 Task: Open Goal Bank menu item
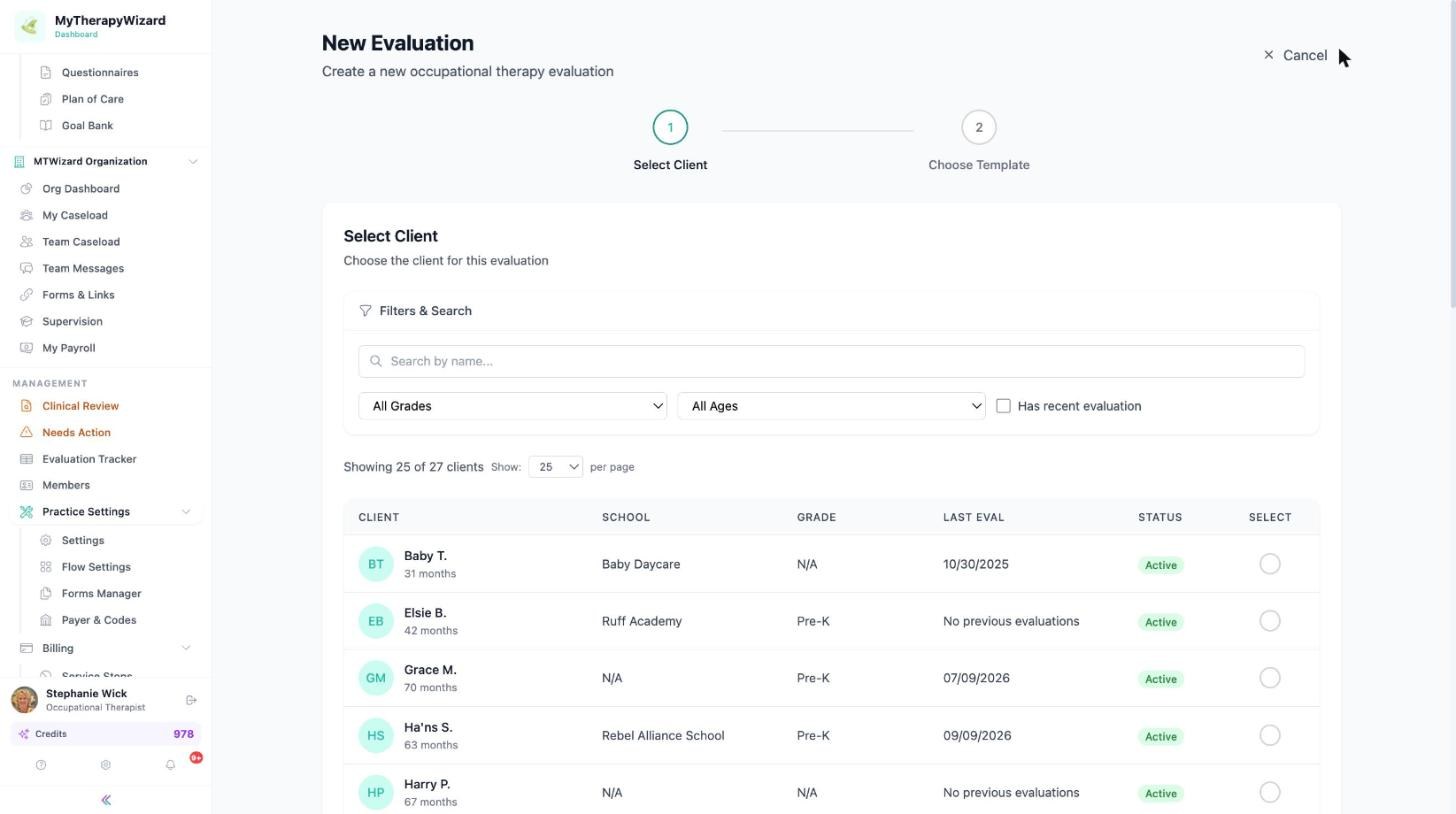(x=87, y=126)
